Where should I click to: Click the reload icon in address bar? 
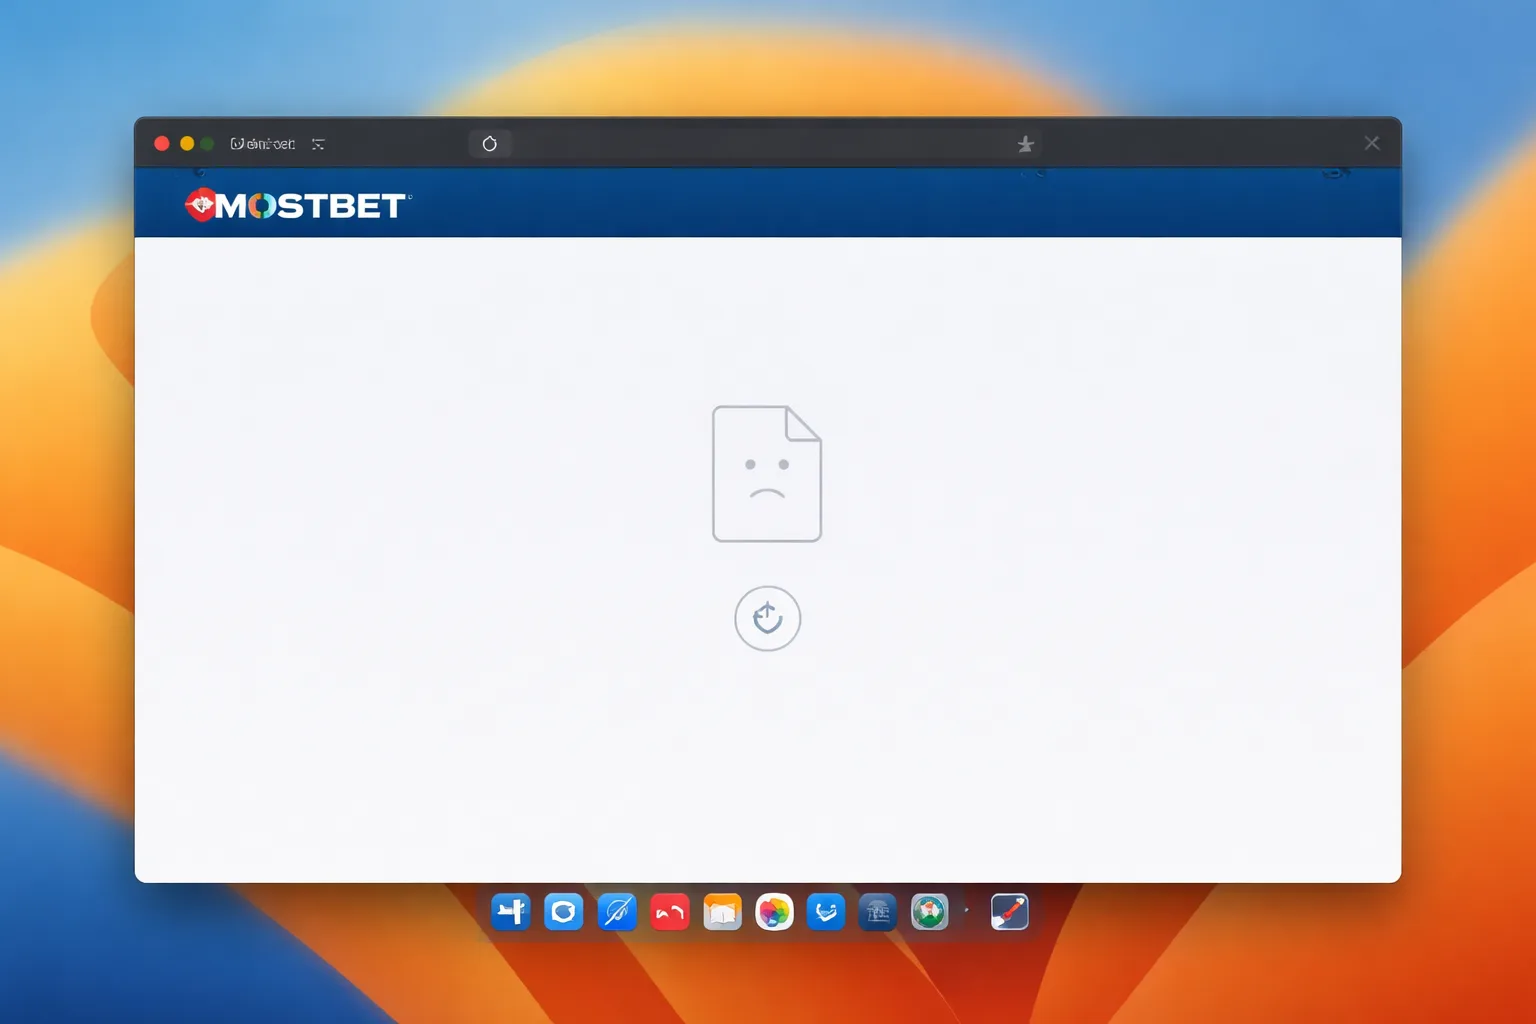coord(490,144)
